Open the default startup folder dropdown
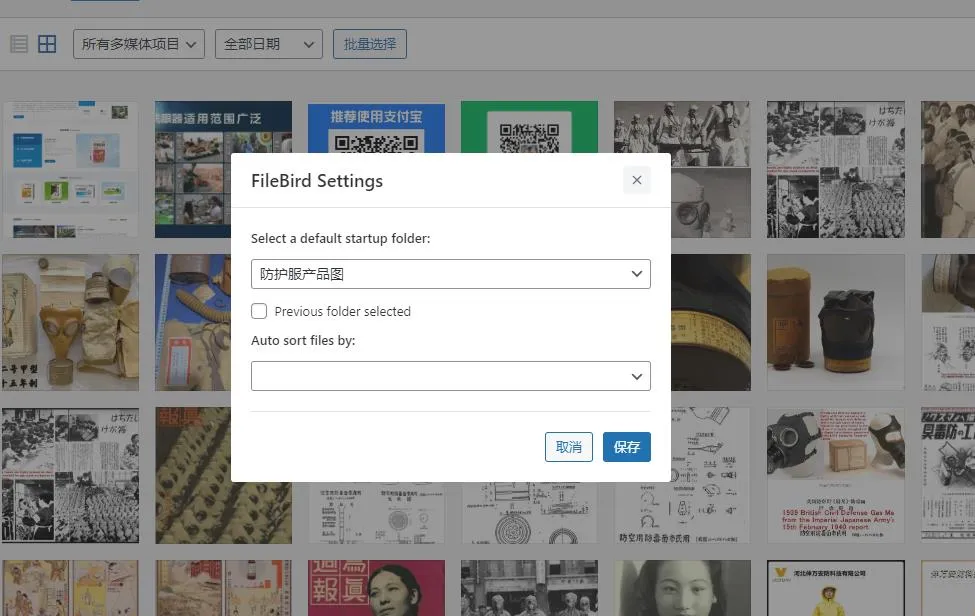 tap(451, 274)
